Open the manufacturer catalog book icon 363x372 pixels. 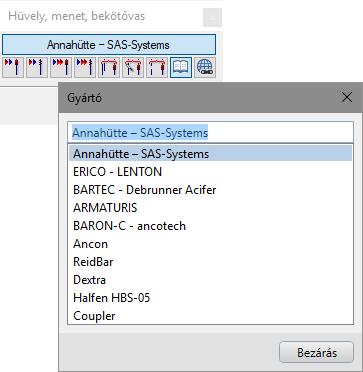tap(181, 68)
